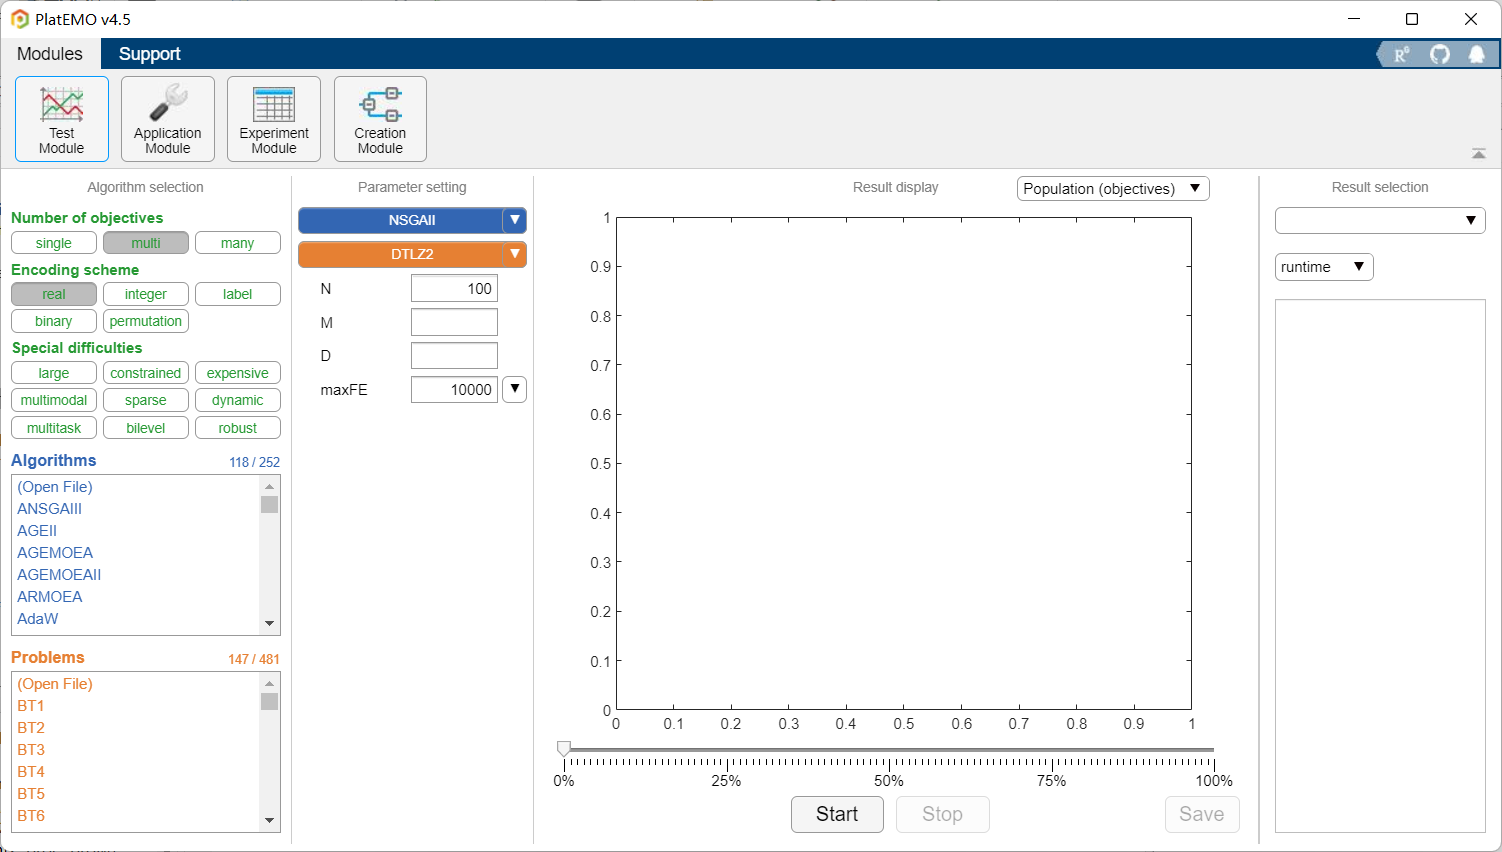Image resolution: width=1502 pixels, height=852 pixels.
Task: Click Algorithms list scroll down arrow
Action: click(269, 623)
